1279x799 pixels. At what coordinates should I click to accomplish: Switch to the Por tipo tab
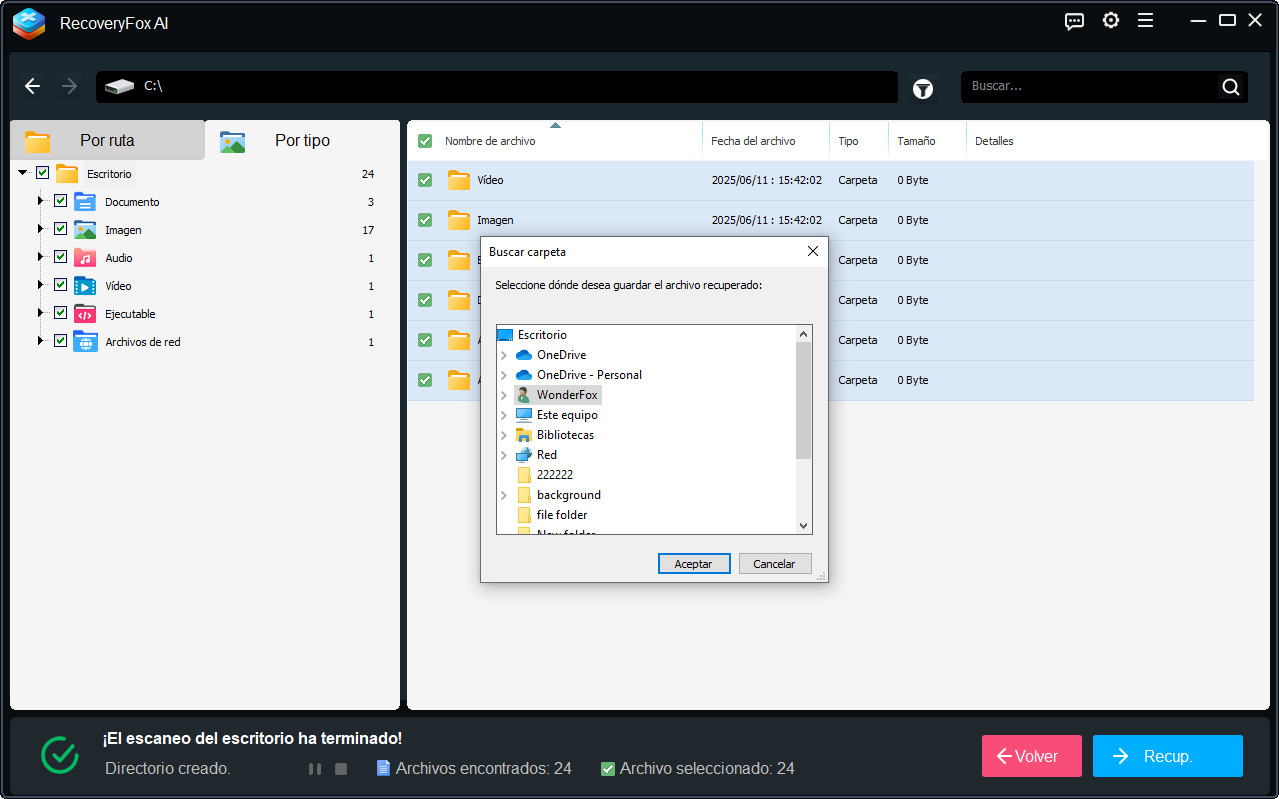pyautogui.click(x=302, y=141)
